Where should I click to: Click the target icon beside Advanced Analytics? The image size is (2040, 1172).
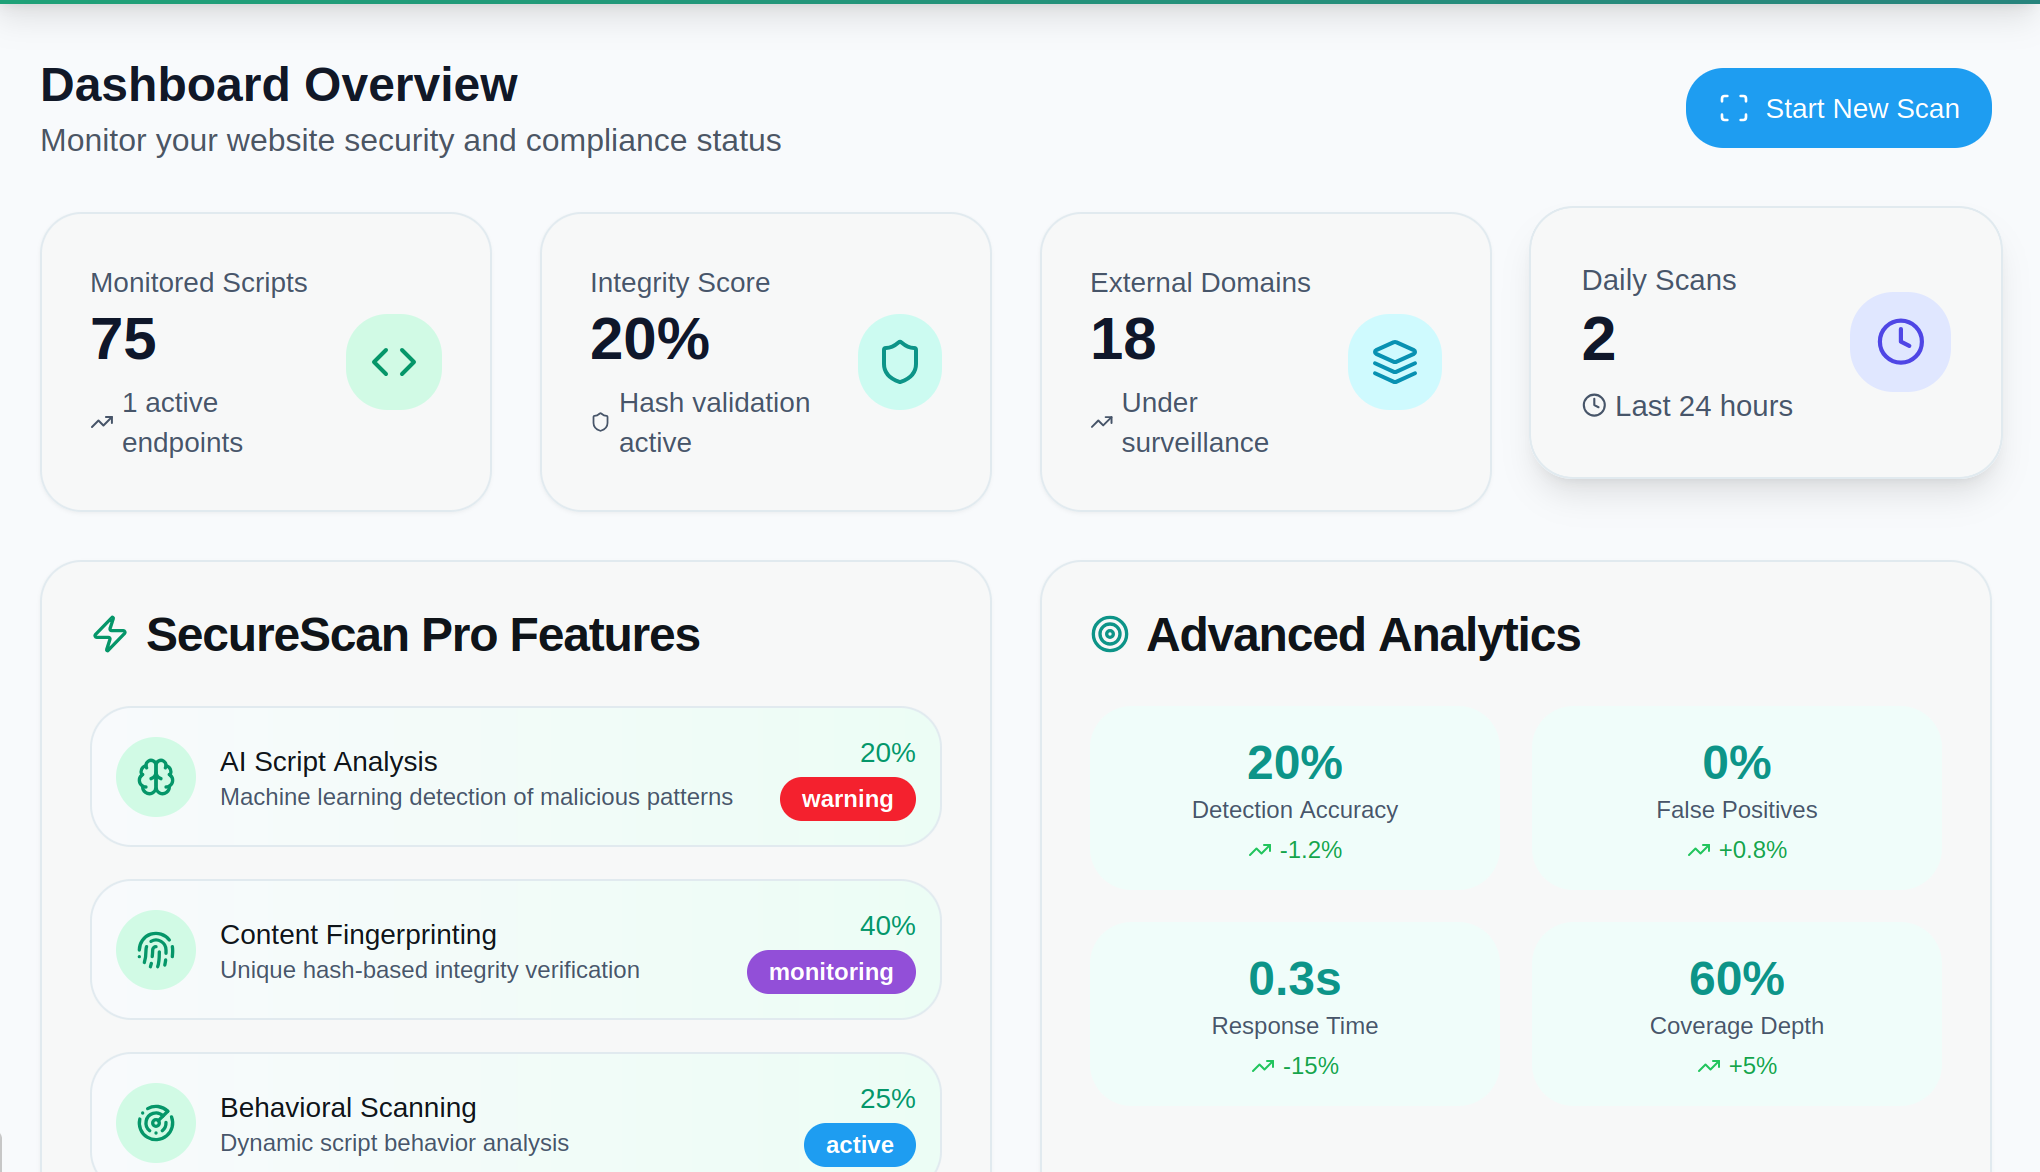click(x=1109, y=634)
